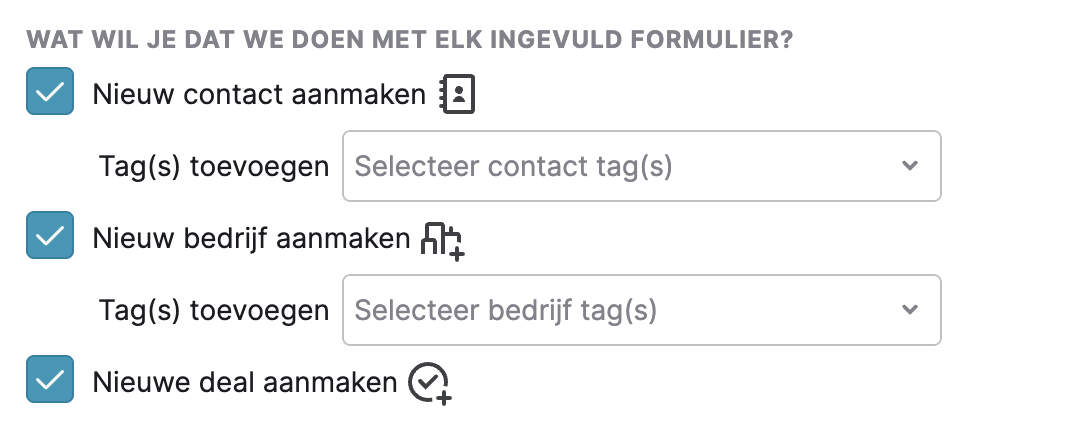Click the 'Nieuwe deal aanmaken' label text
Screen dimensions: 1074x440
[x=245, y=382]
